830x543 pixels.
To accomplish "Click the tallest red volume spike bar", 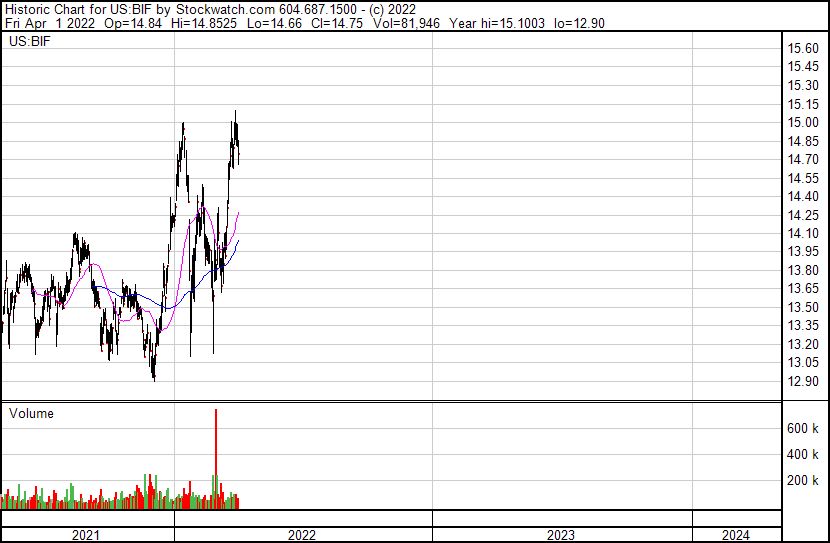I will point(215,450).
